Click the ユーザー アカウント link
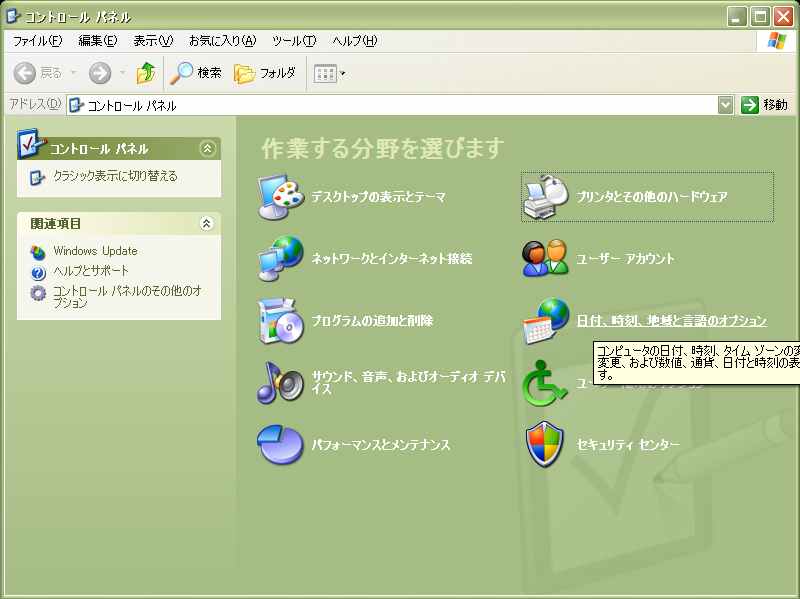 coord(626,259)
